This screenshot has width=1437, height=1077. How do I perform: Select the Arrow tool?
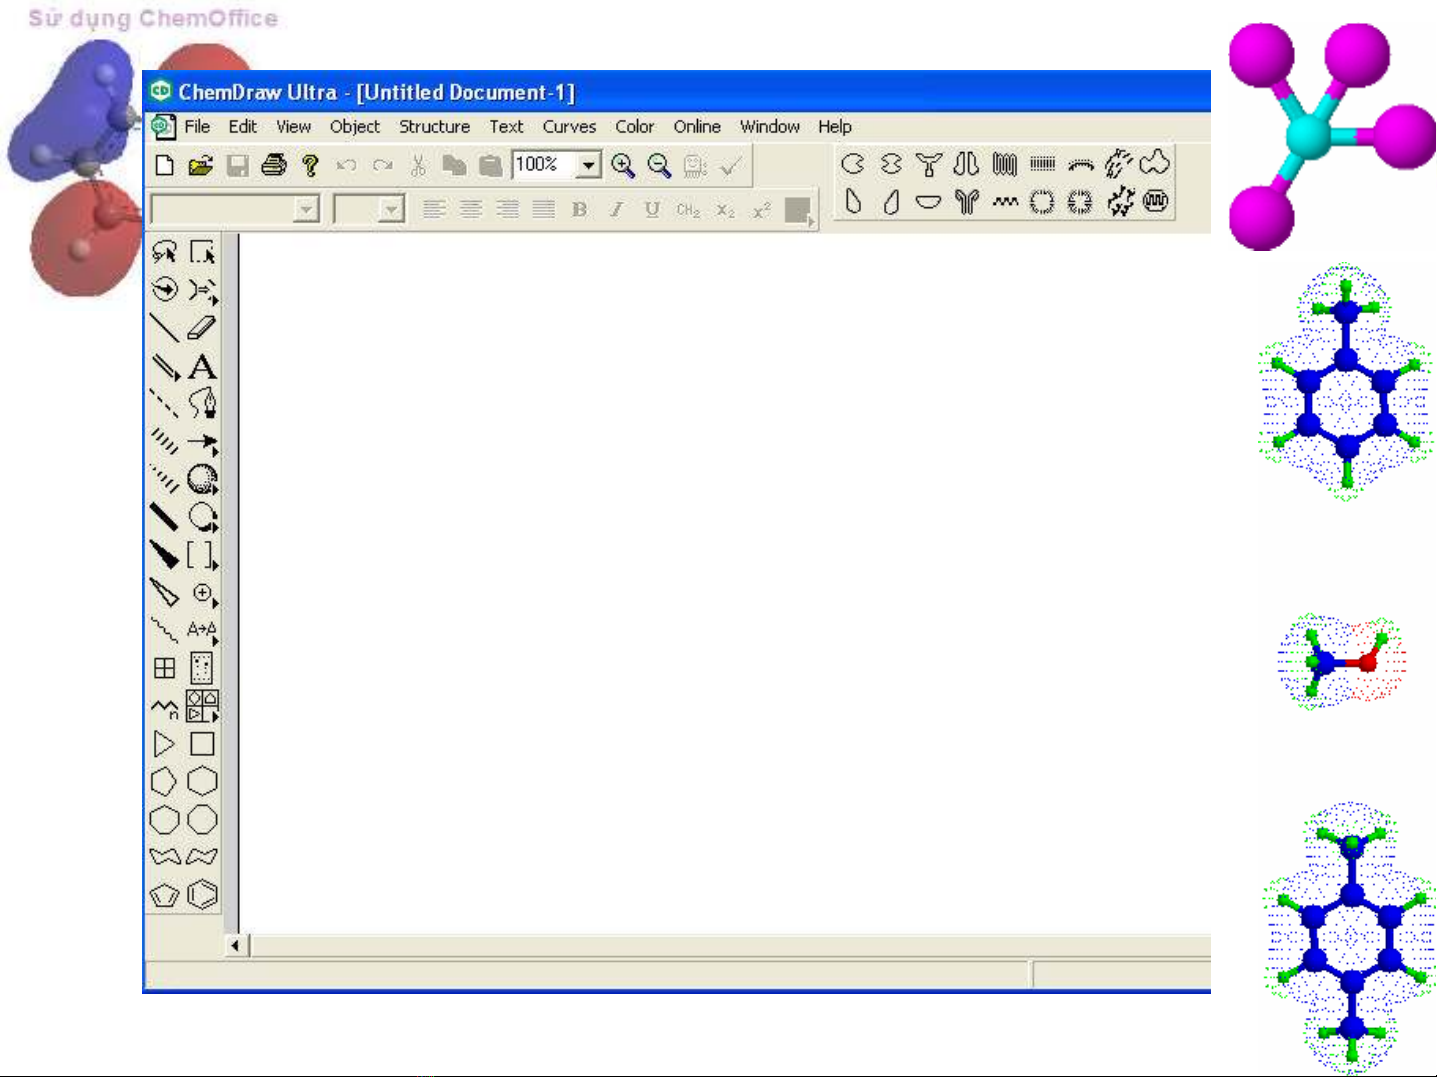pos(202,442)
